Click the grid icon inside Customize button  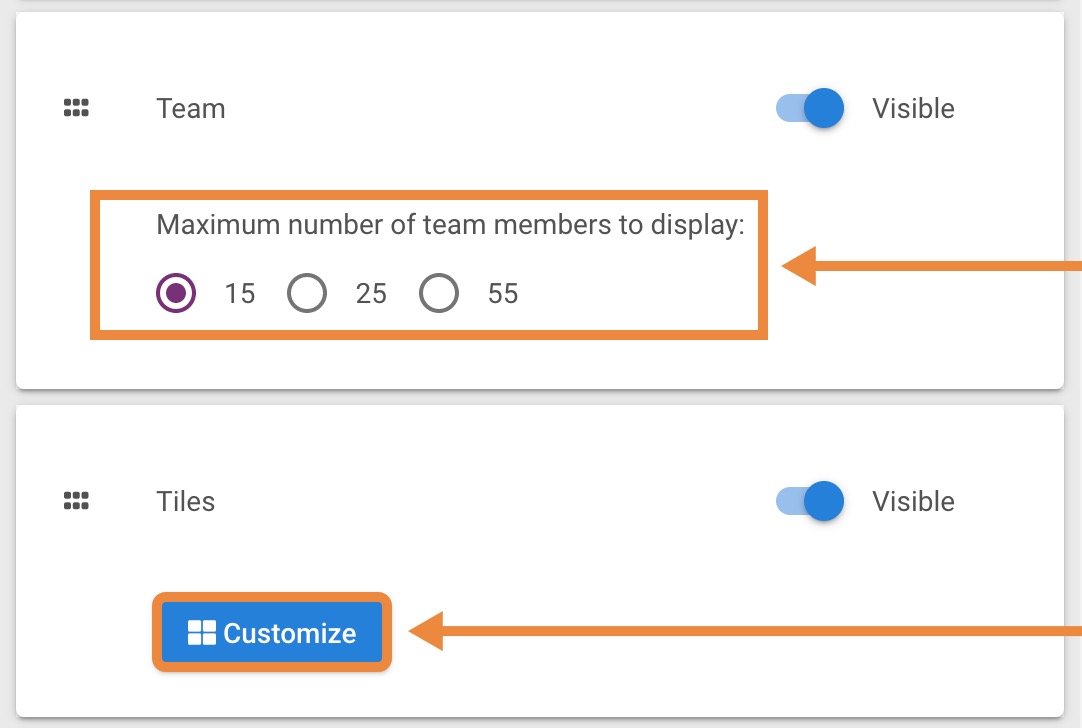(x=202, y=633)
